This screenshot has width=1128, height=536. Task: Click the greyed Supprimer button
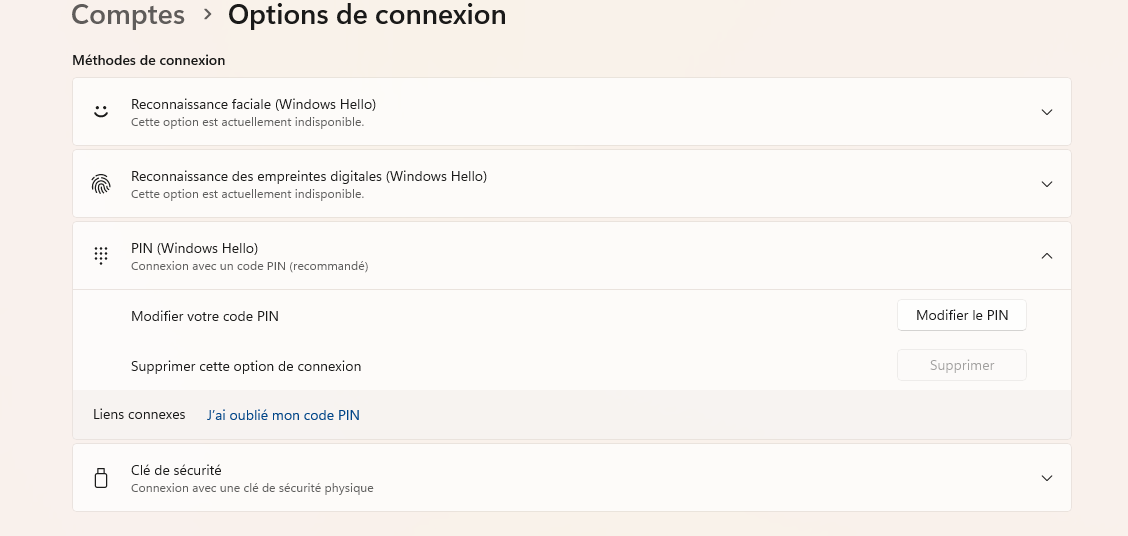coord(962,365)
